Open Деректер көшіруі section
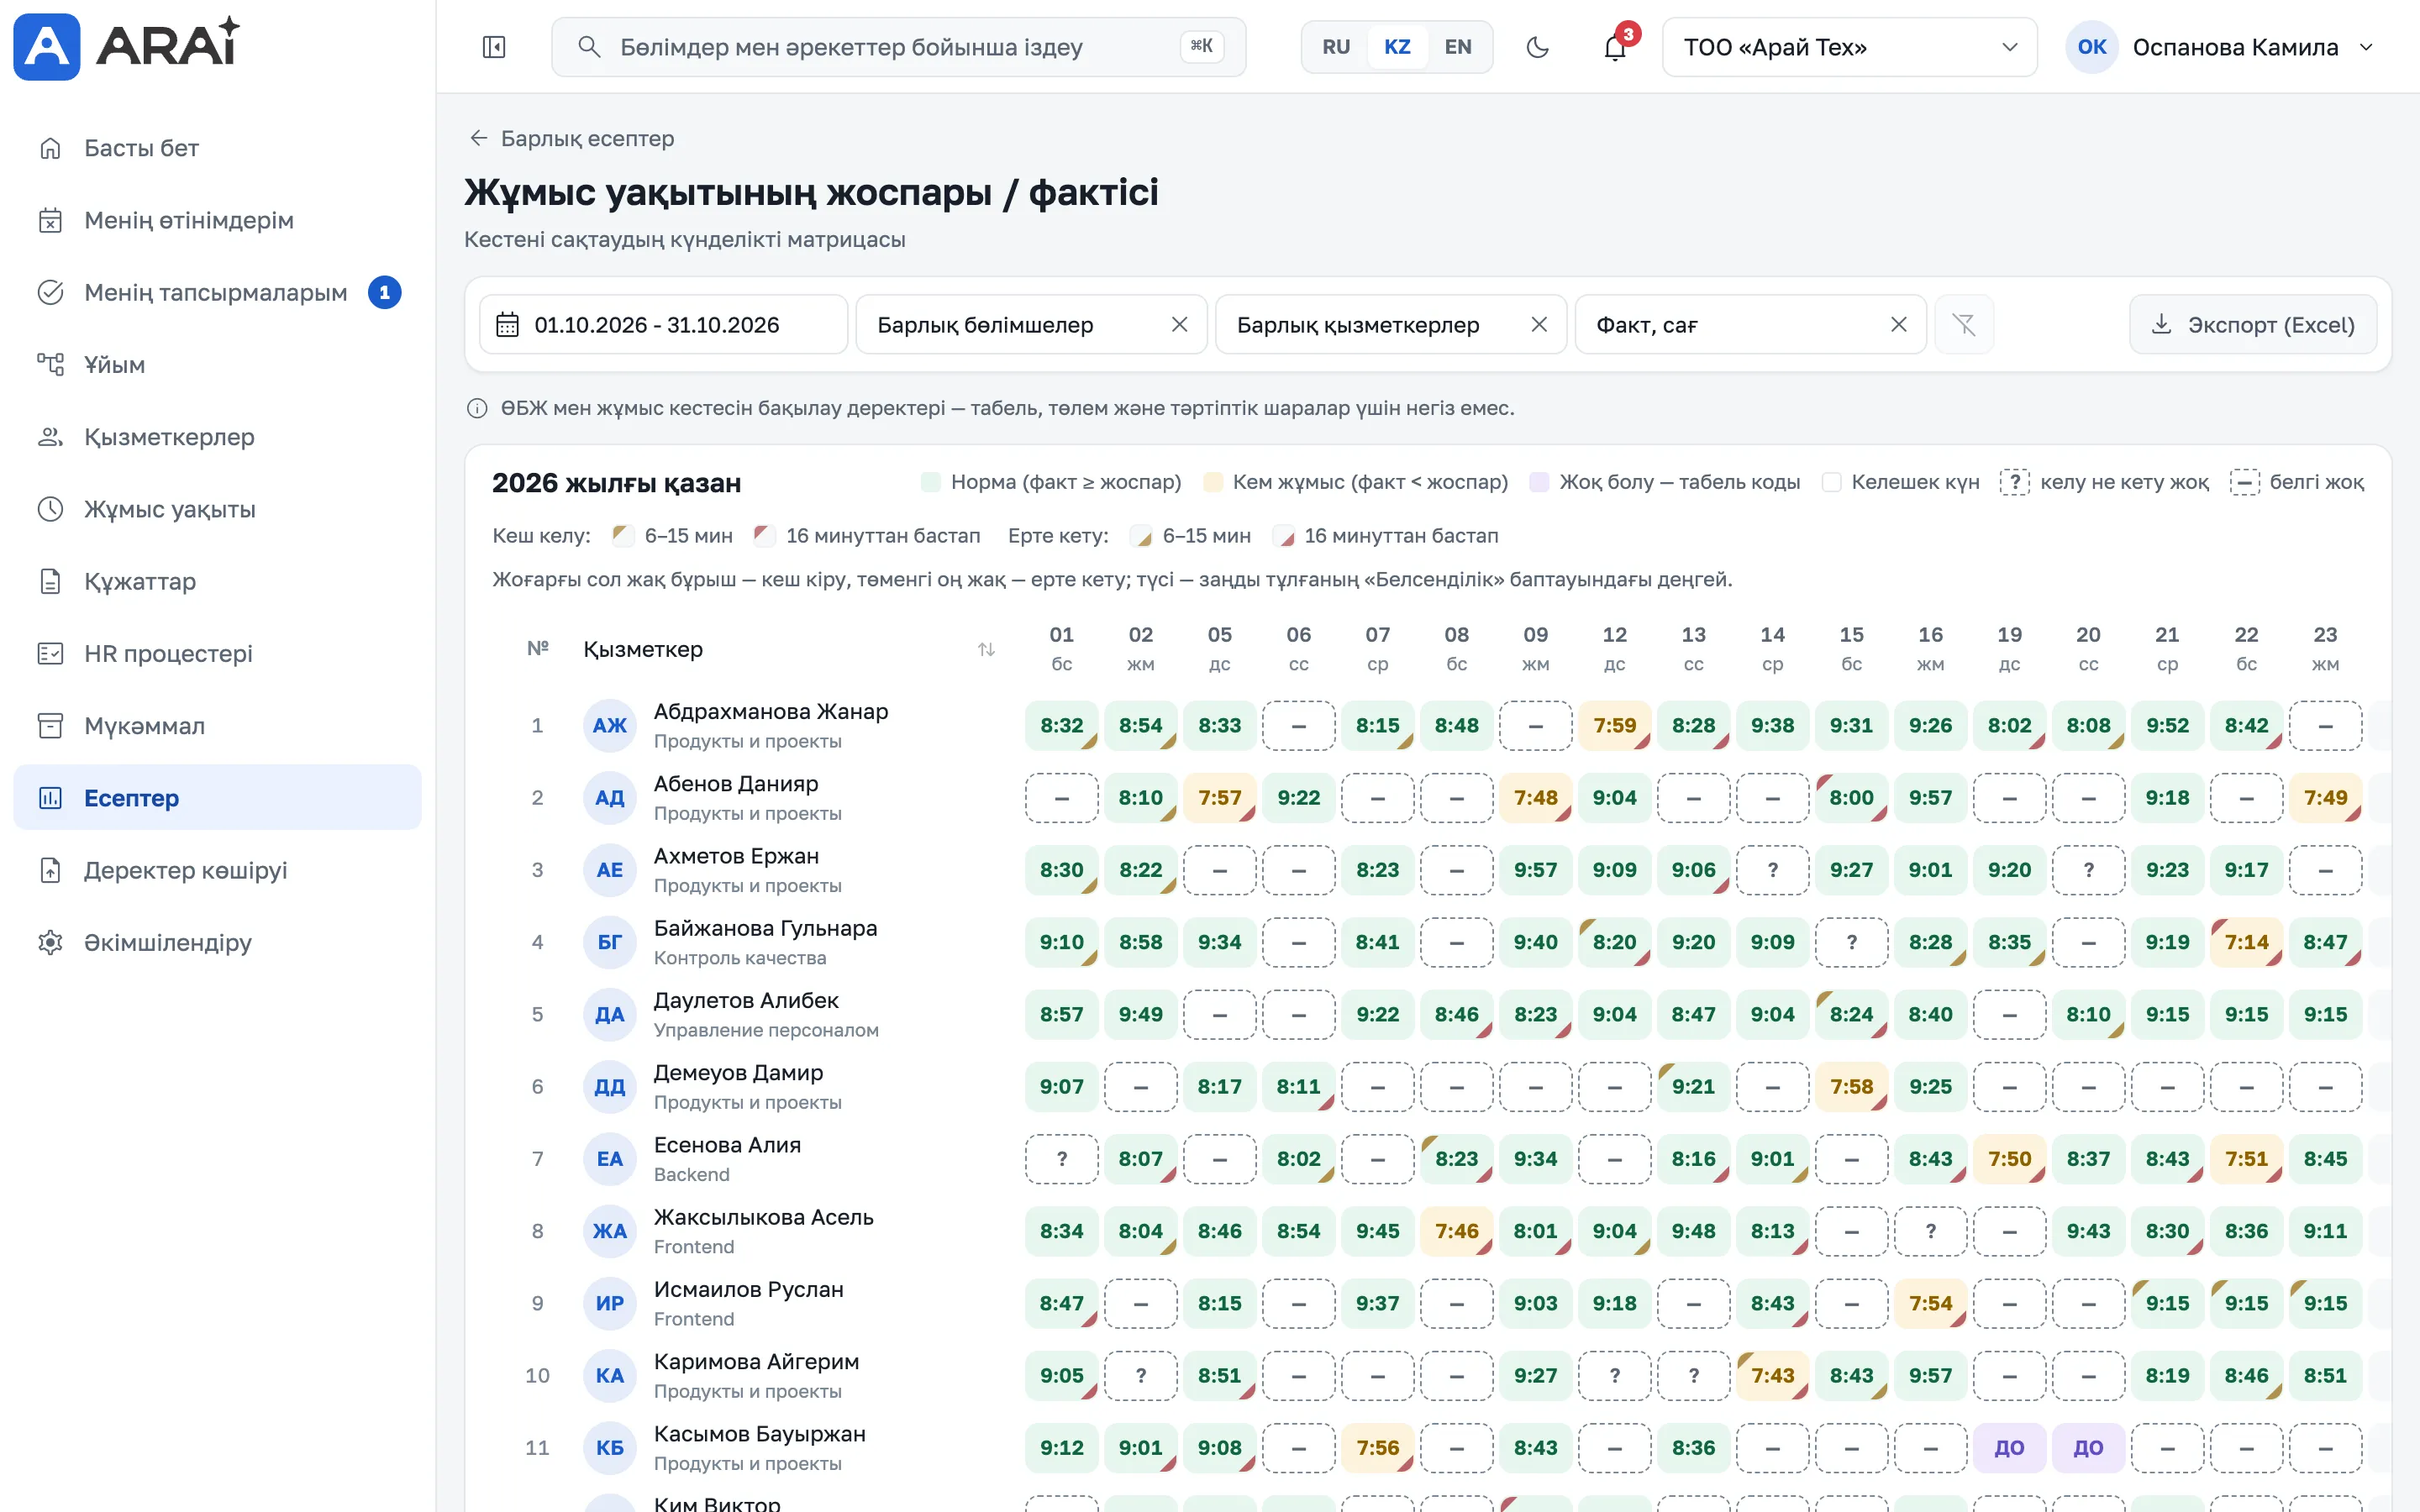Viewport: 2420px width, 1512px height. coord(217,870)
